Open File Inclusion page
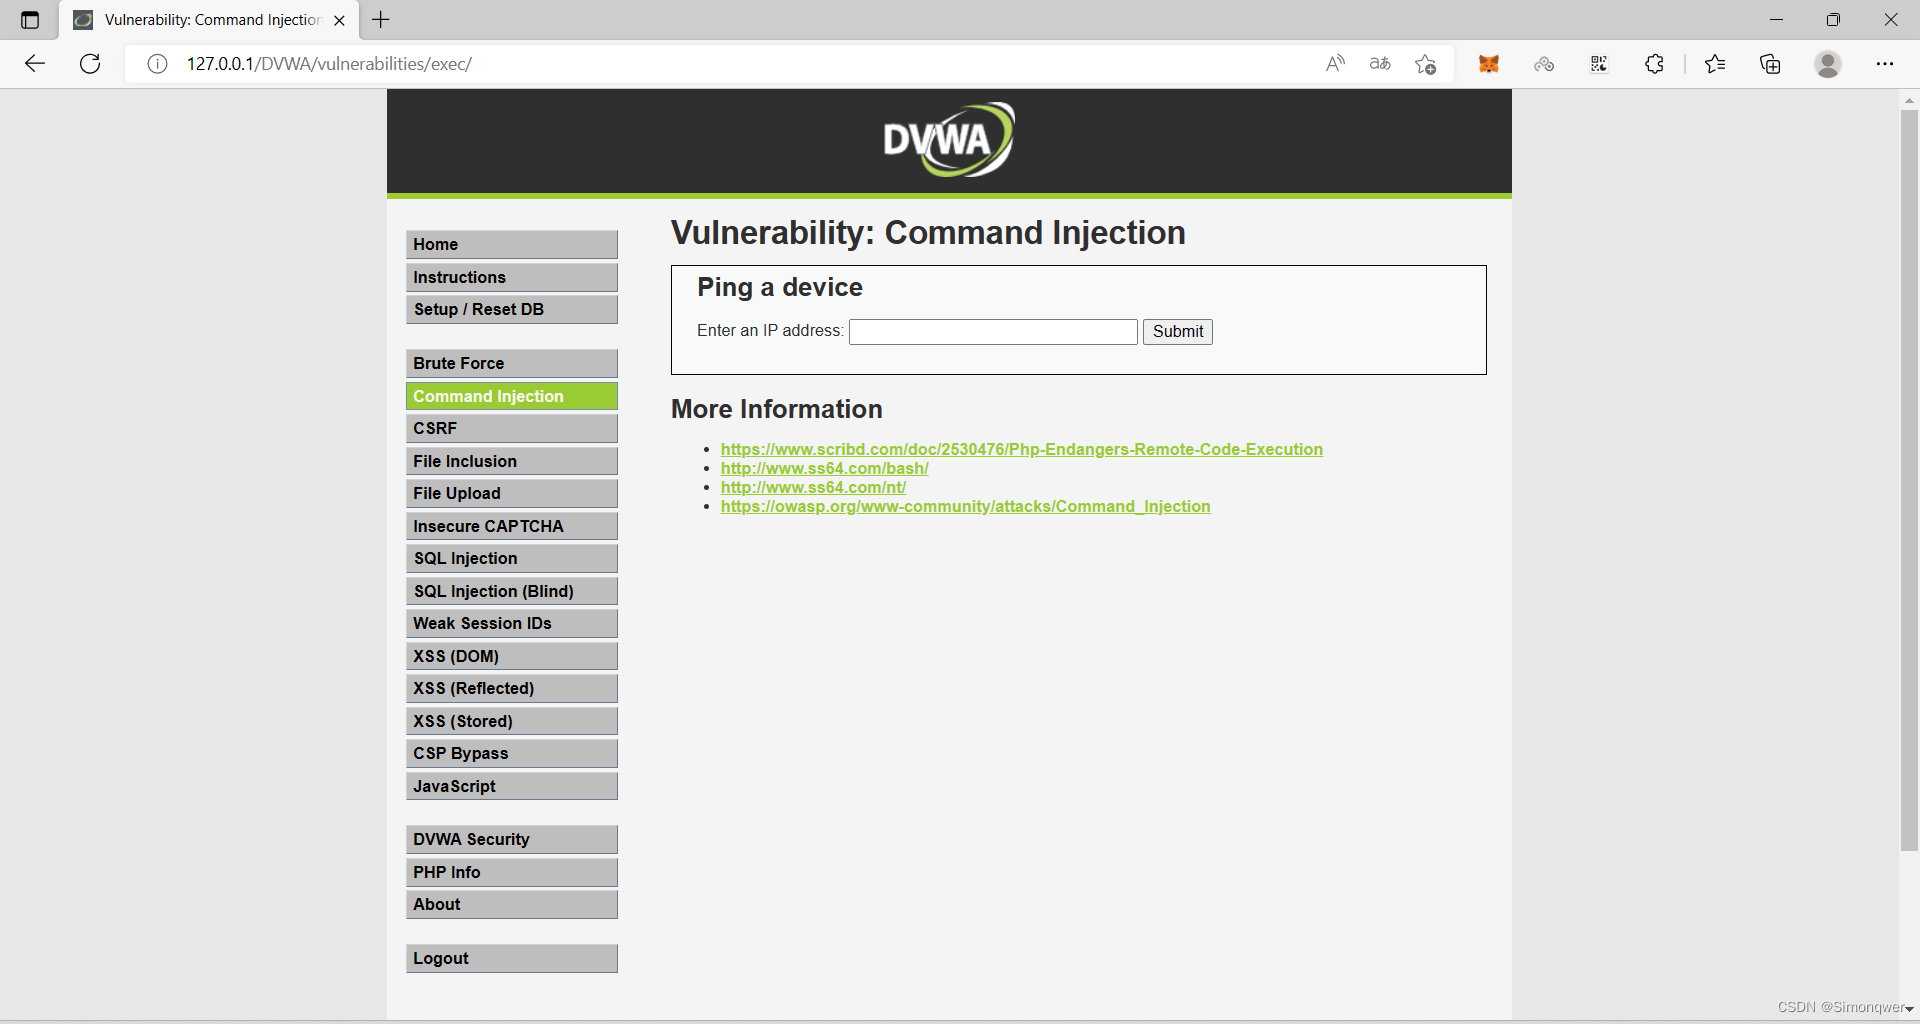Image resolution: width=1920 pixels, height=1024 pixels. coord(512,461)
